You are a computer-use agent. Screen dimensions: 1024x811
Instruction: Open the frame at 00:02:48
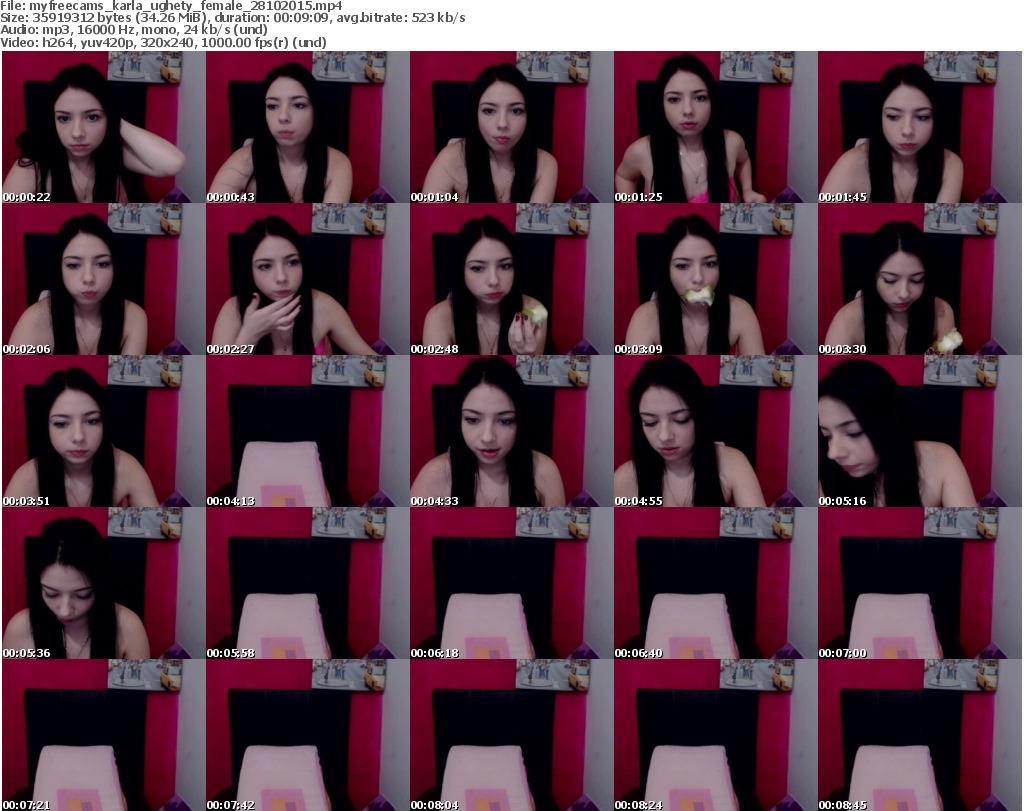[511, 279]
